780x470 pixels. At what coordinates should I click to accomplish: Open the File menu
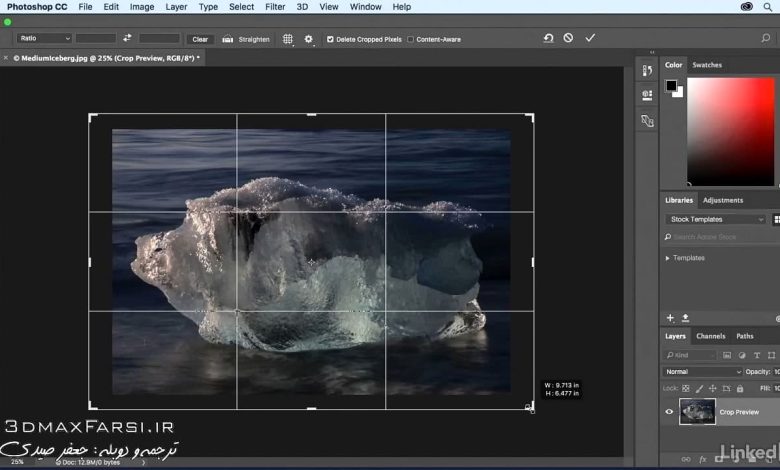[86, 7]
